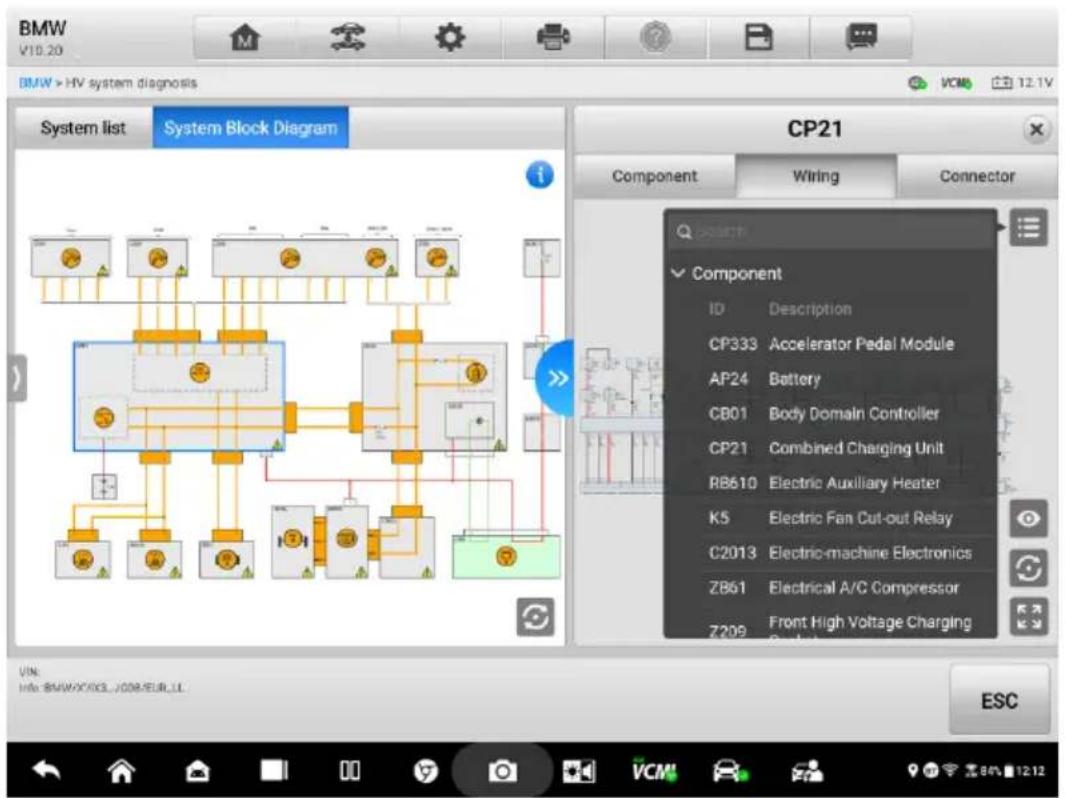Click the printer icon
Image resolution: width=1065 pixels, height=798 pixels.
click(x=553, y=37)
